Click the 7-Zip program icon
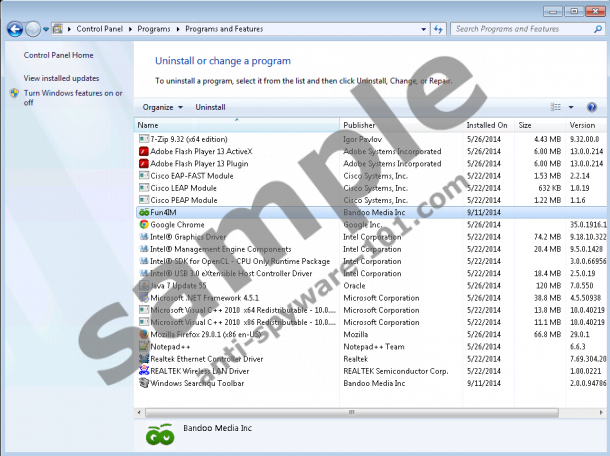This screenshot has height=456, width=610. [143, 138]
